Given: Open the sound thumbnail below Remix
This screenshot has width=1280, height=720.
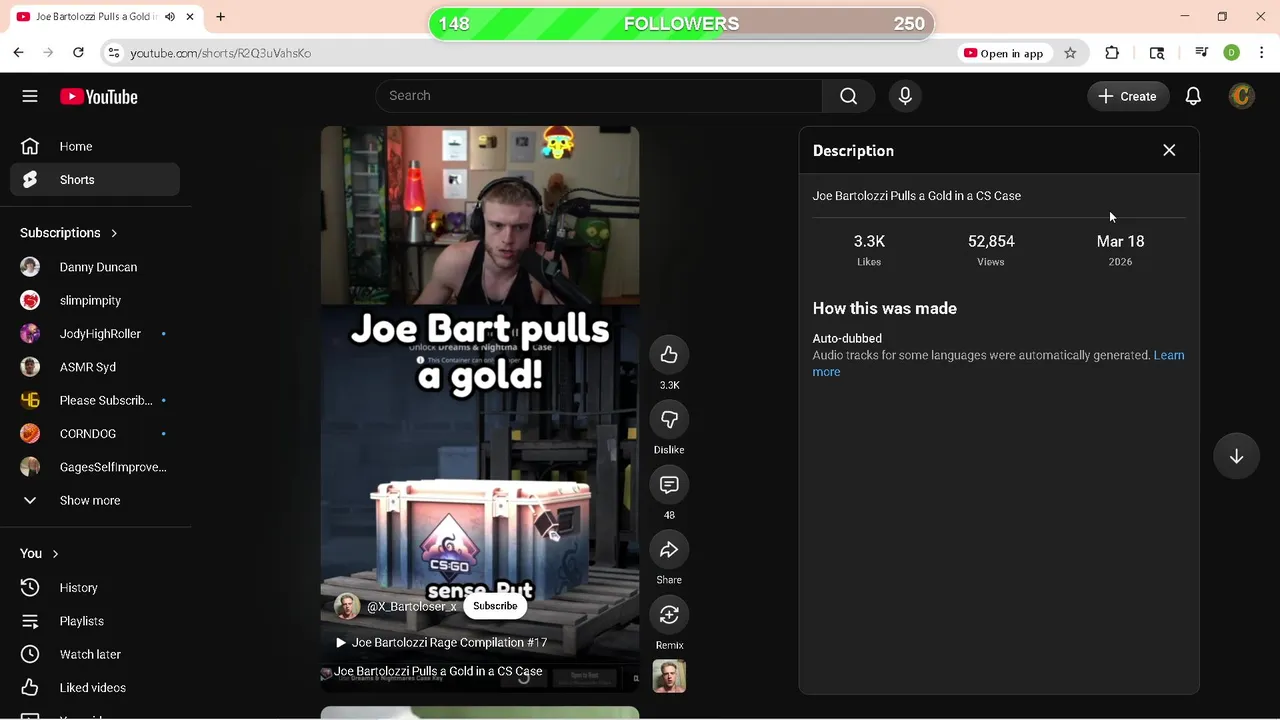Looking at the screenshot, I should click(x=669, y=676).
